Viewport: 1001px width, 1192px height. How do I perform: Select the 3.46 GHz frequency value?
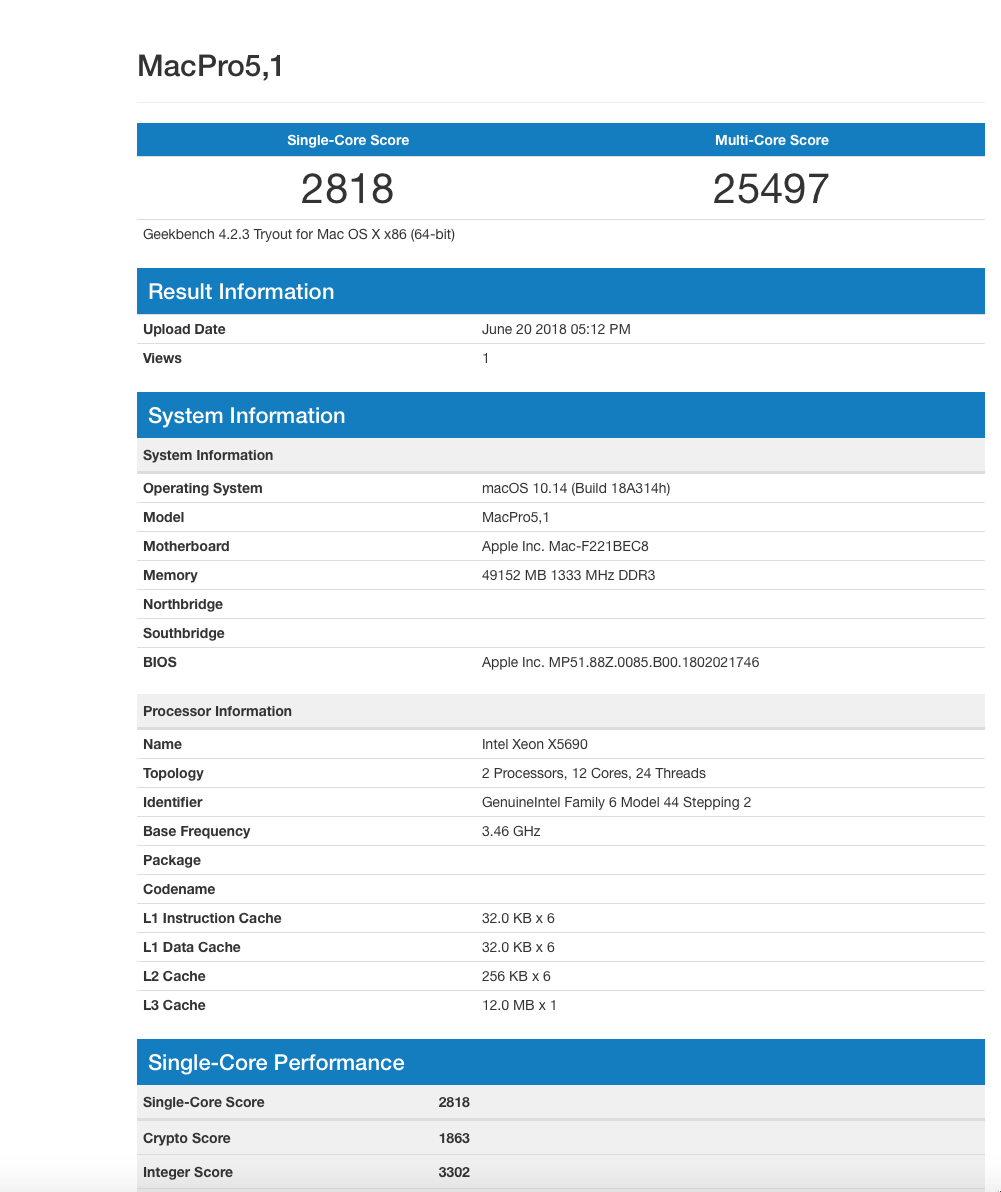coord(511,831)
